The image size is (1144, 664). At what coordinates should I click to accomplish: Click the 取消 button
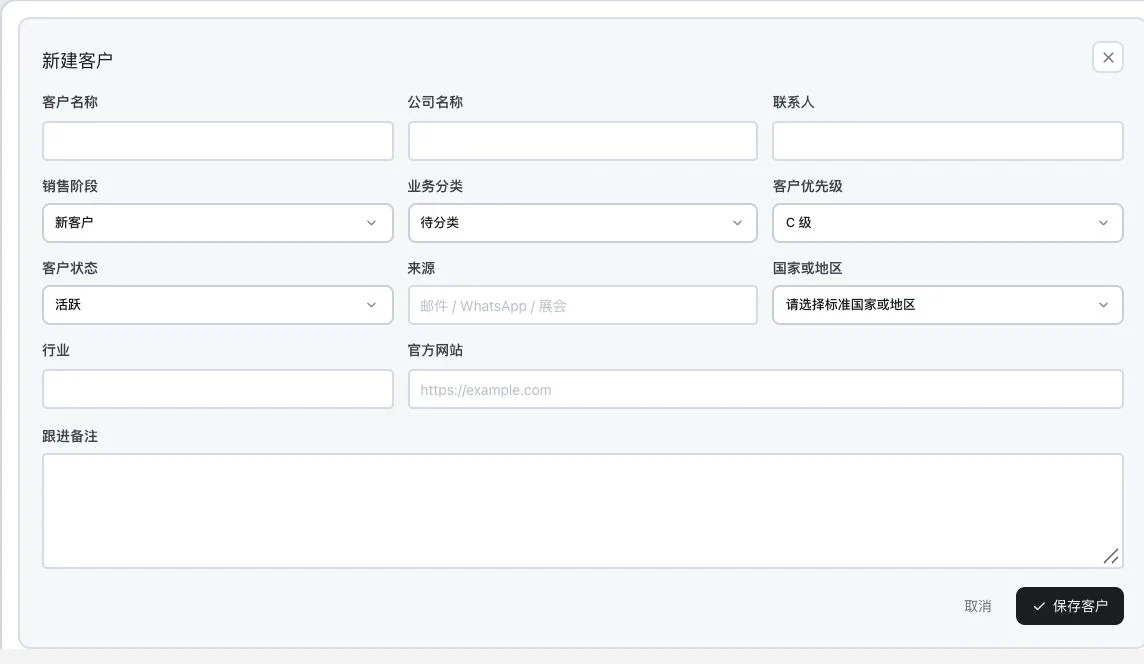978,606
